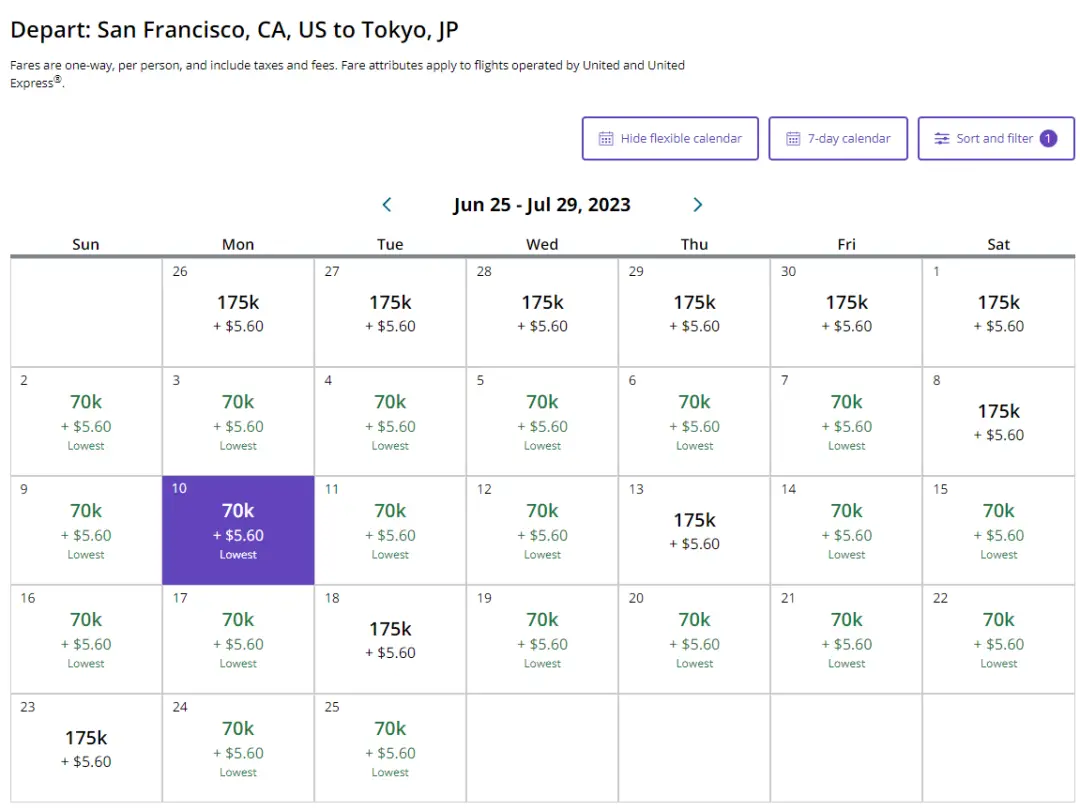The width and height of the screenshot is (1080, 811).
Task: Switch to 7-day calendar view
Action: [x=838, y=138]
